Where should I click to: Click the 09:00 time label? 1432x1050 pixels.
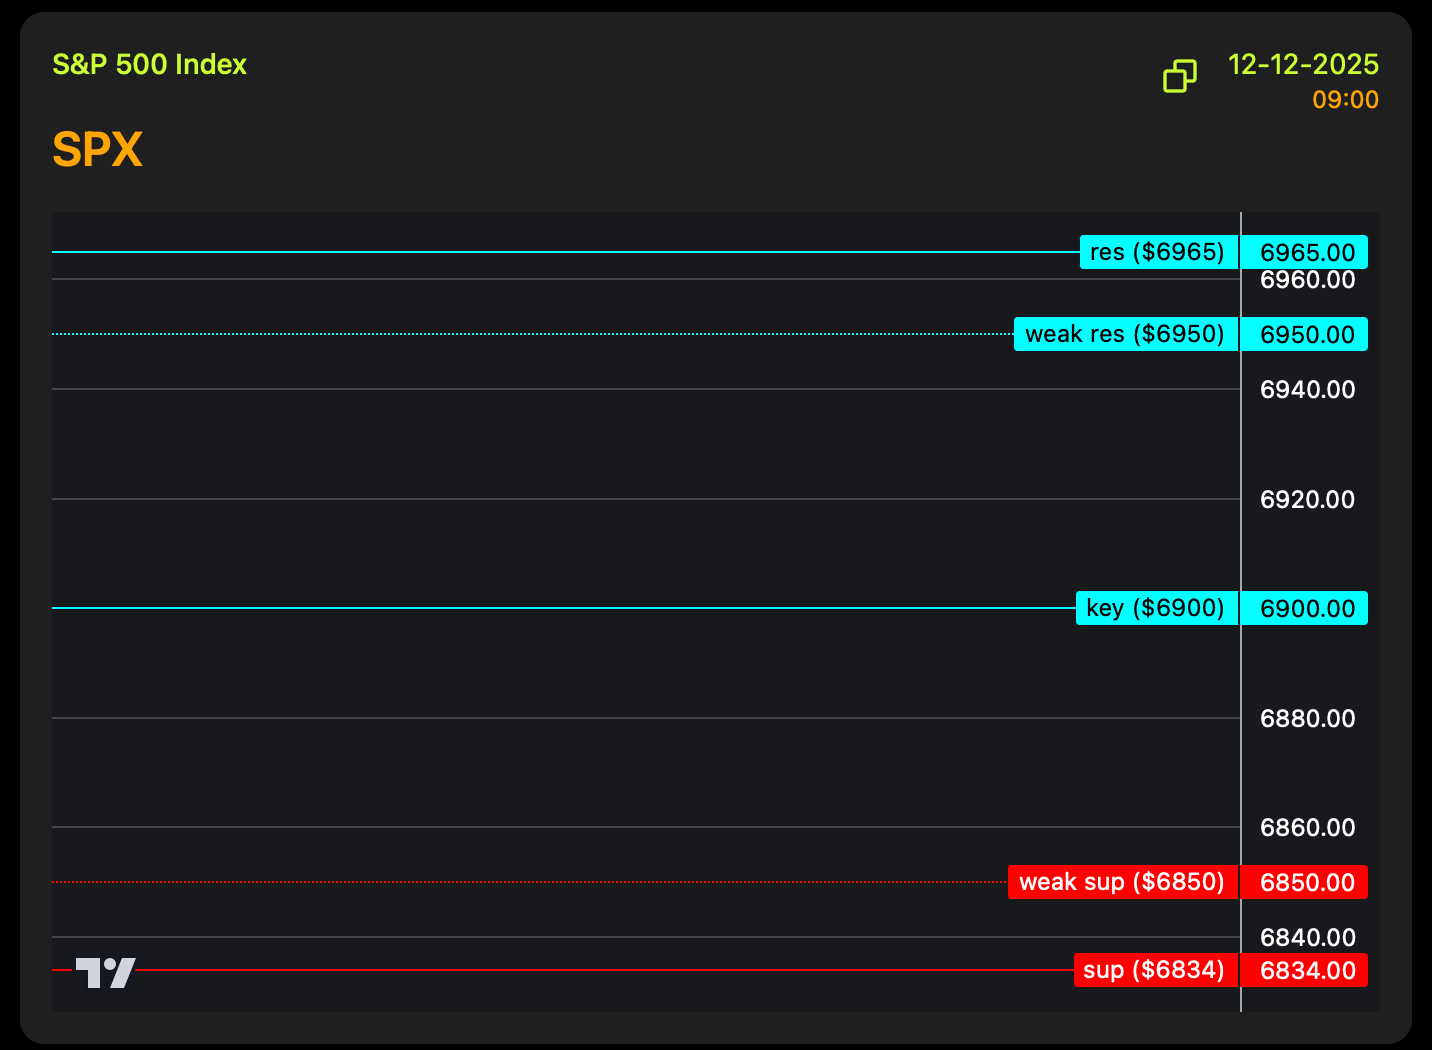[1345, 100]
